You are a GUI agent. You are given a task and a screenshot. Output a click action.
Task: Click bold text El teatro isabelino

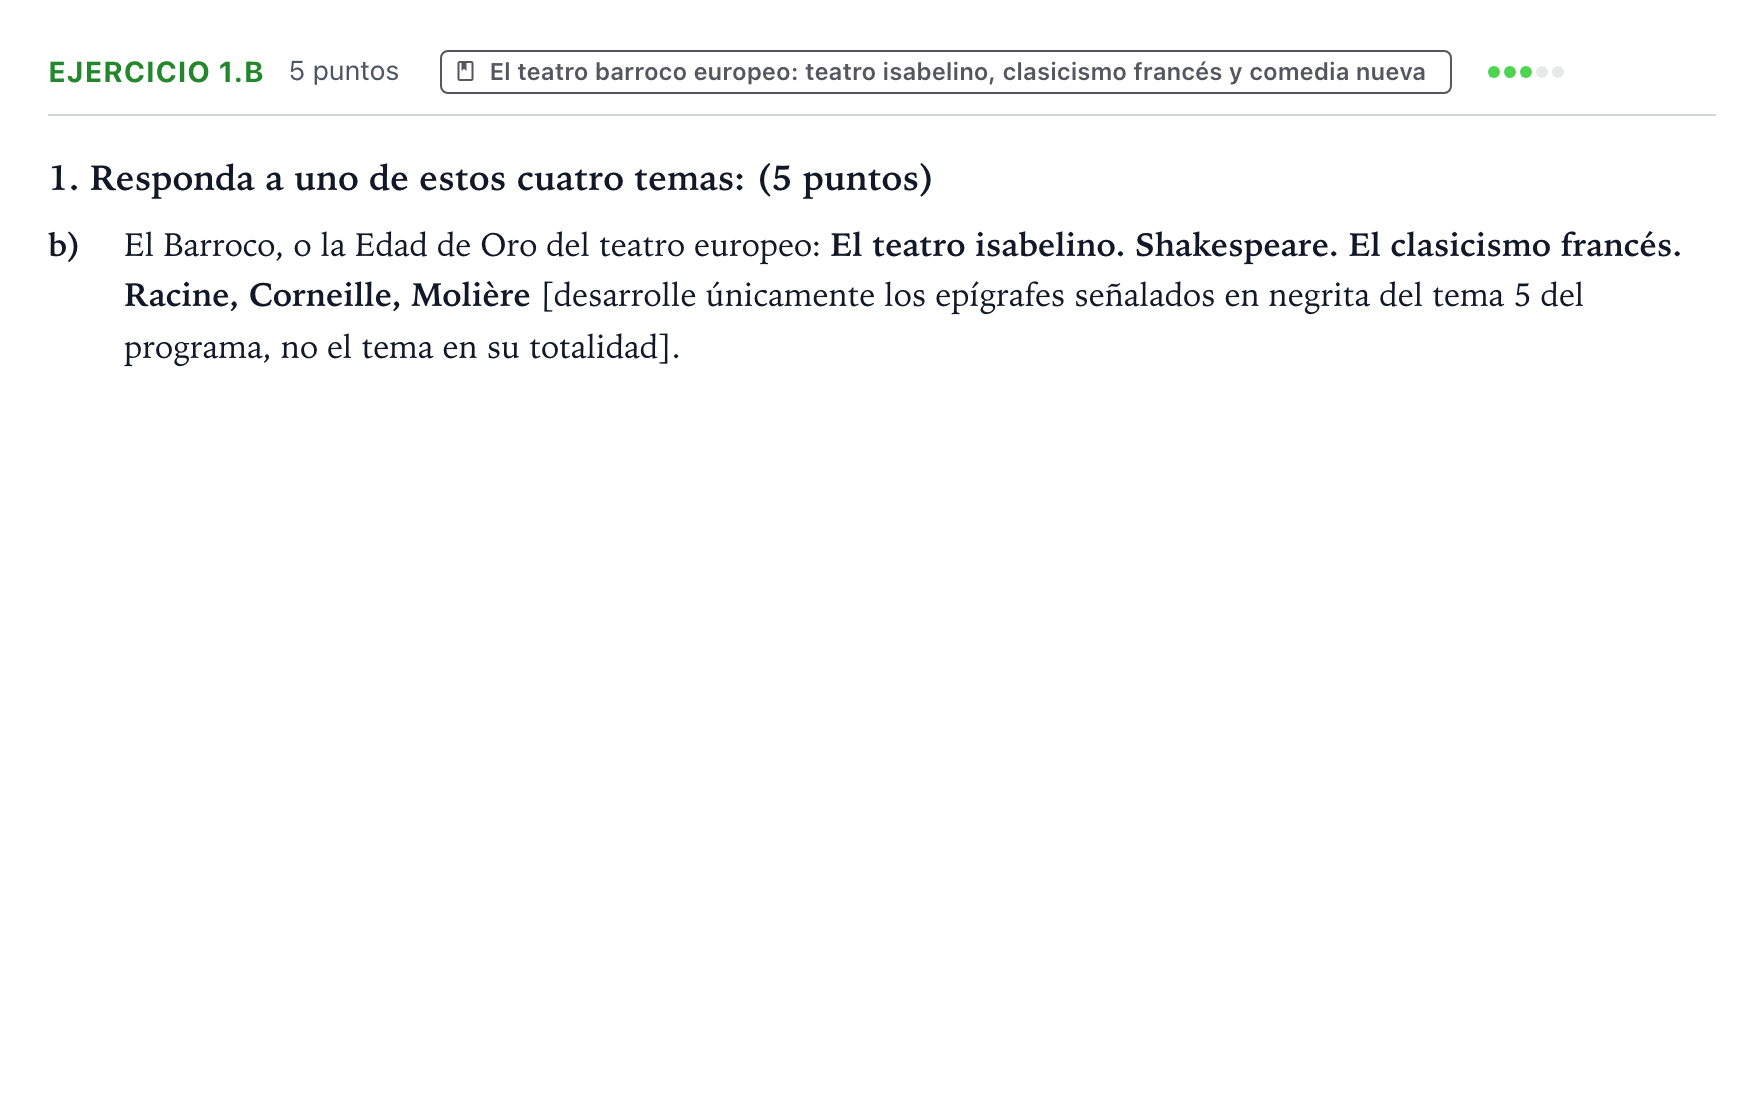978,246
